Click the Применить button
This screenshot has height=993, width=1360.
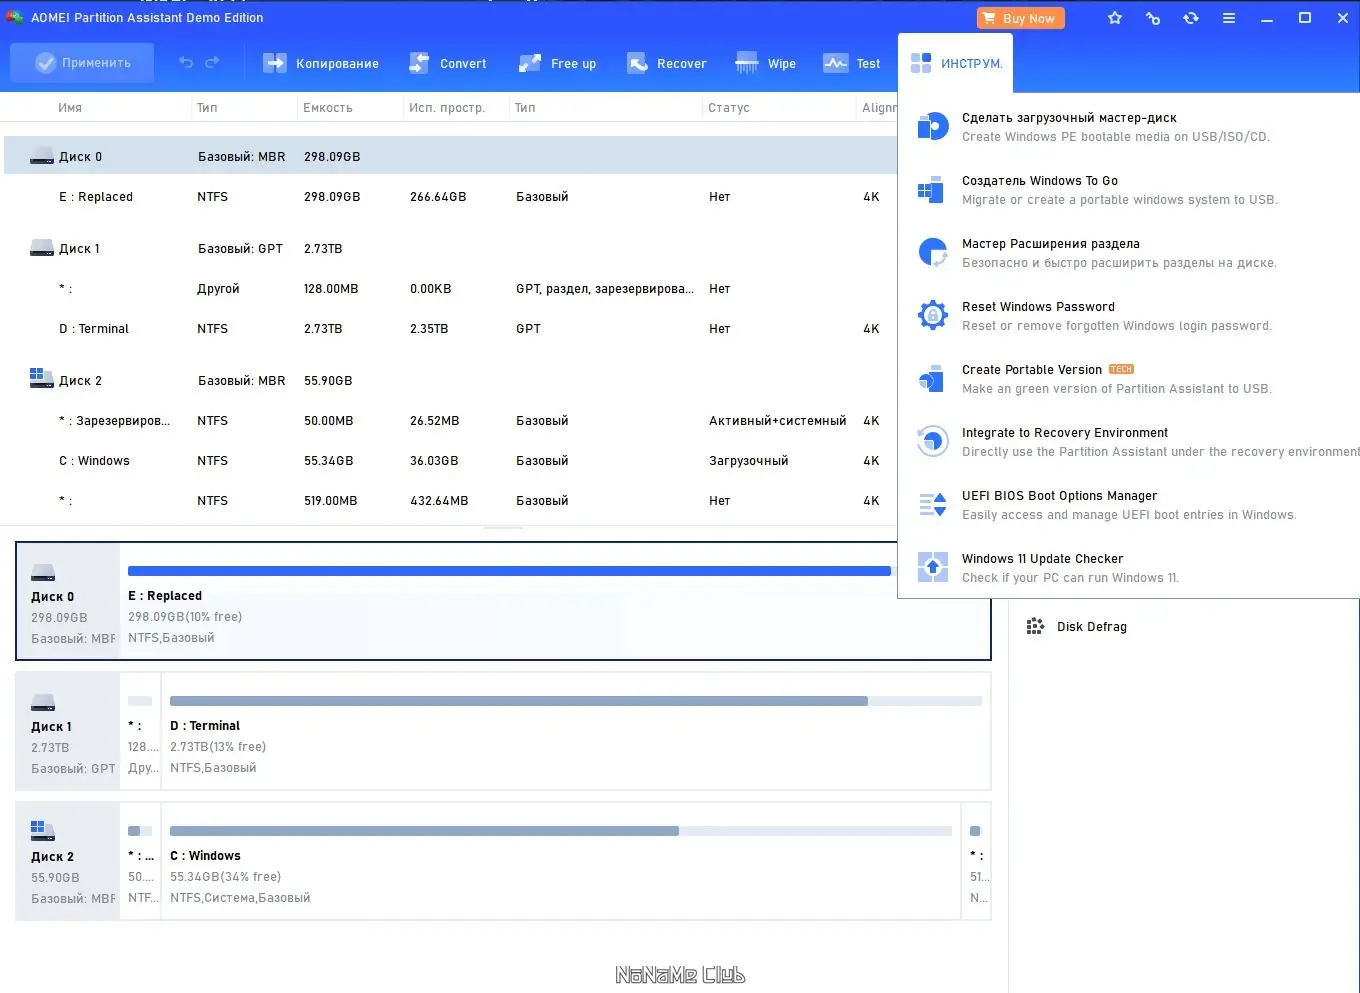[82, 63]
